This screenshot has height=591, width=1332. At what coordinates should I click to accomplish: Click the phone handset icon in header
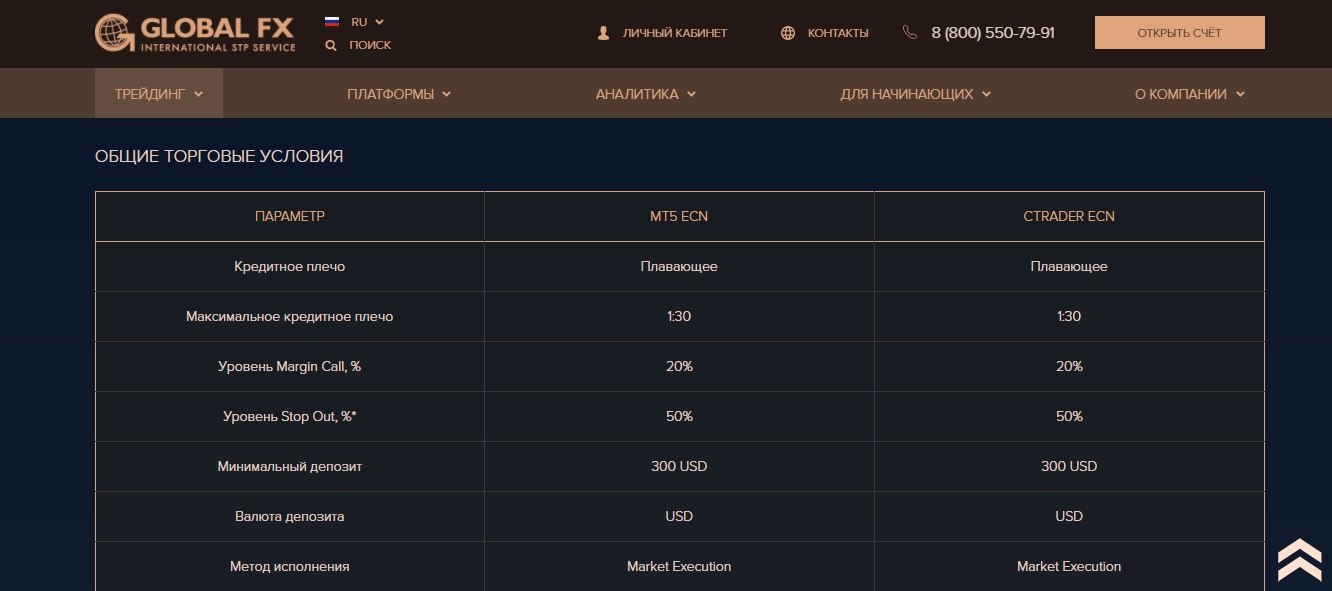[909, 31]
